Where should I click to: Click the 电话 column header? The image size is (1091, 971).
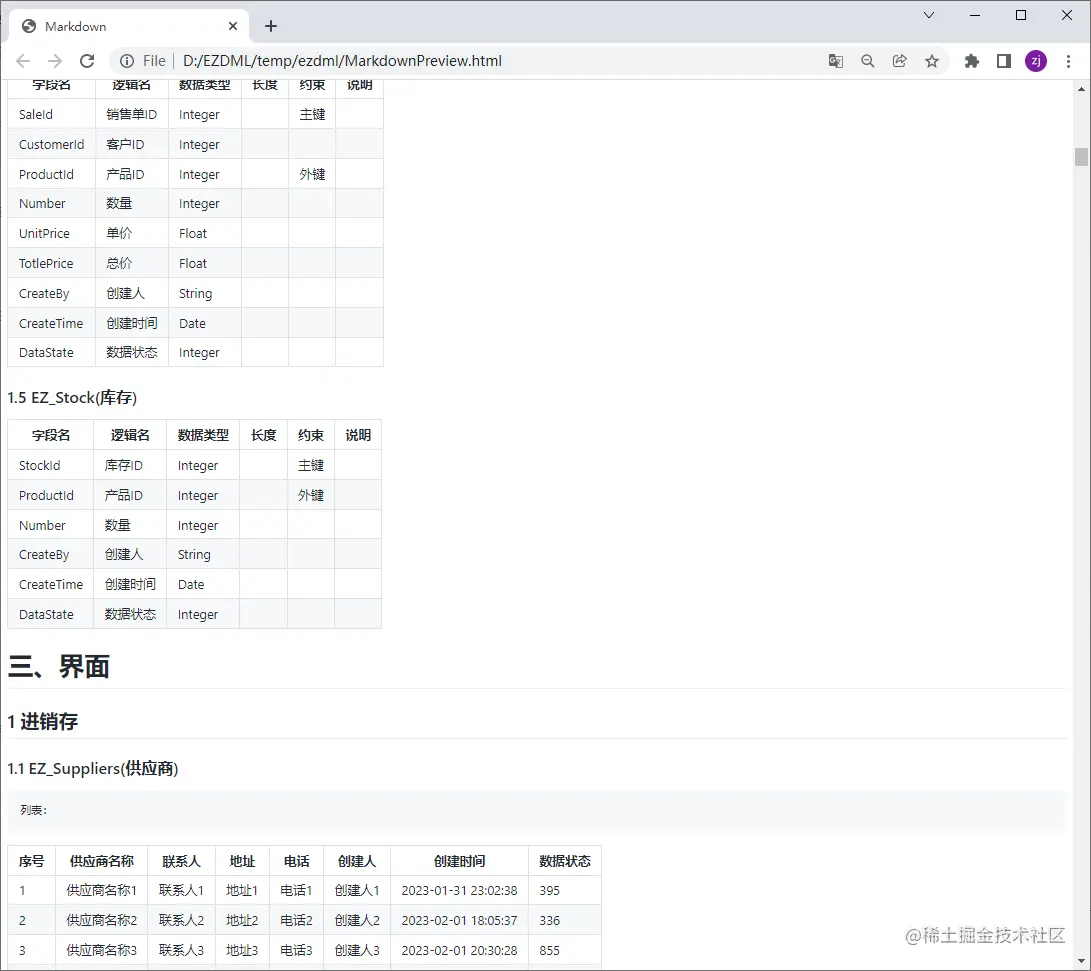tap(296, 861)
